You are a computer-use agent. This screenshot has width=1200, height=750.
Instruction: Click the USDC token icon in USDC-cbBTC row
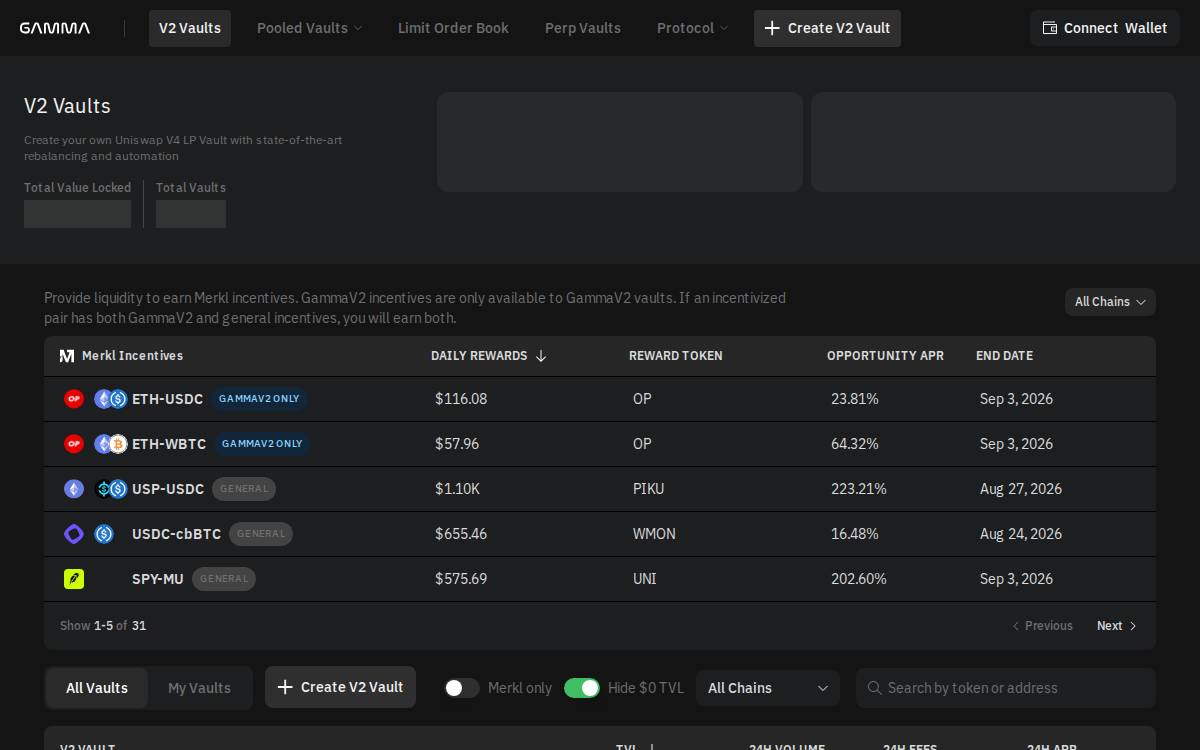104,534
